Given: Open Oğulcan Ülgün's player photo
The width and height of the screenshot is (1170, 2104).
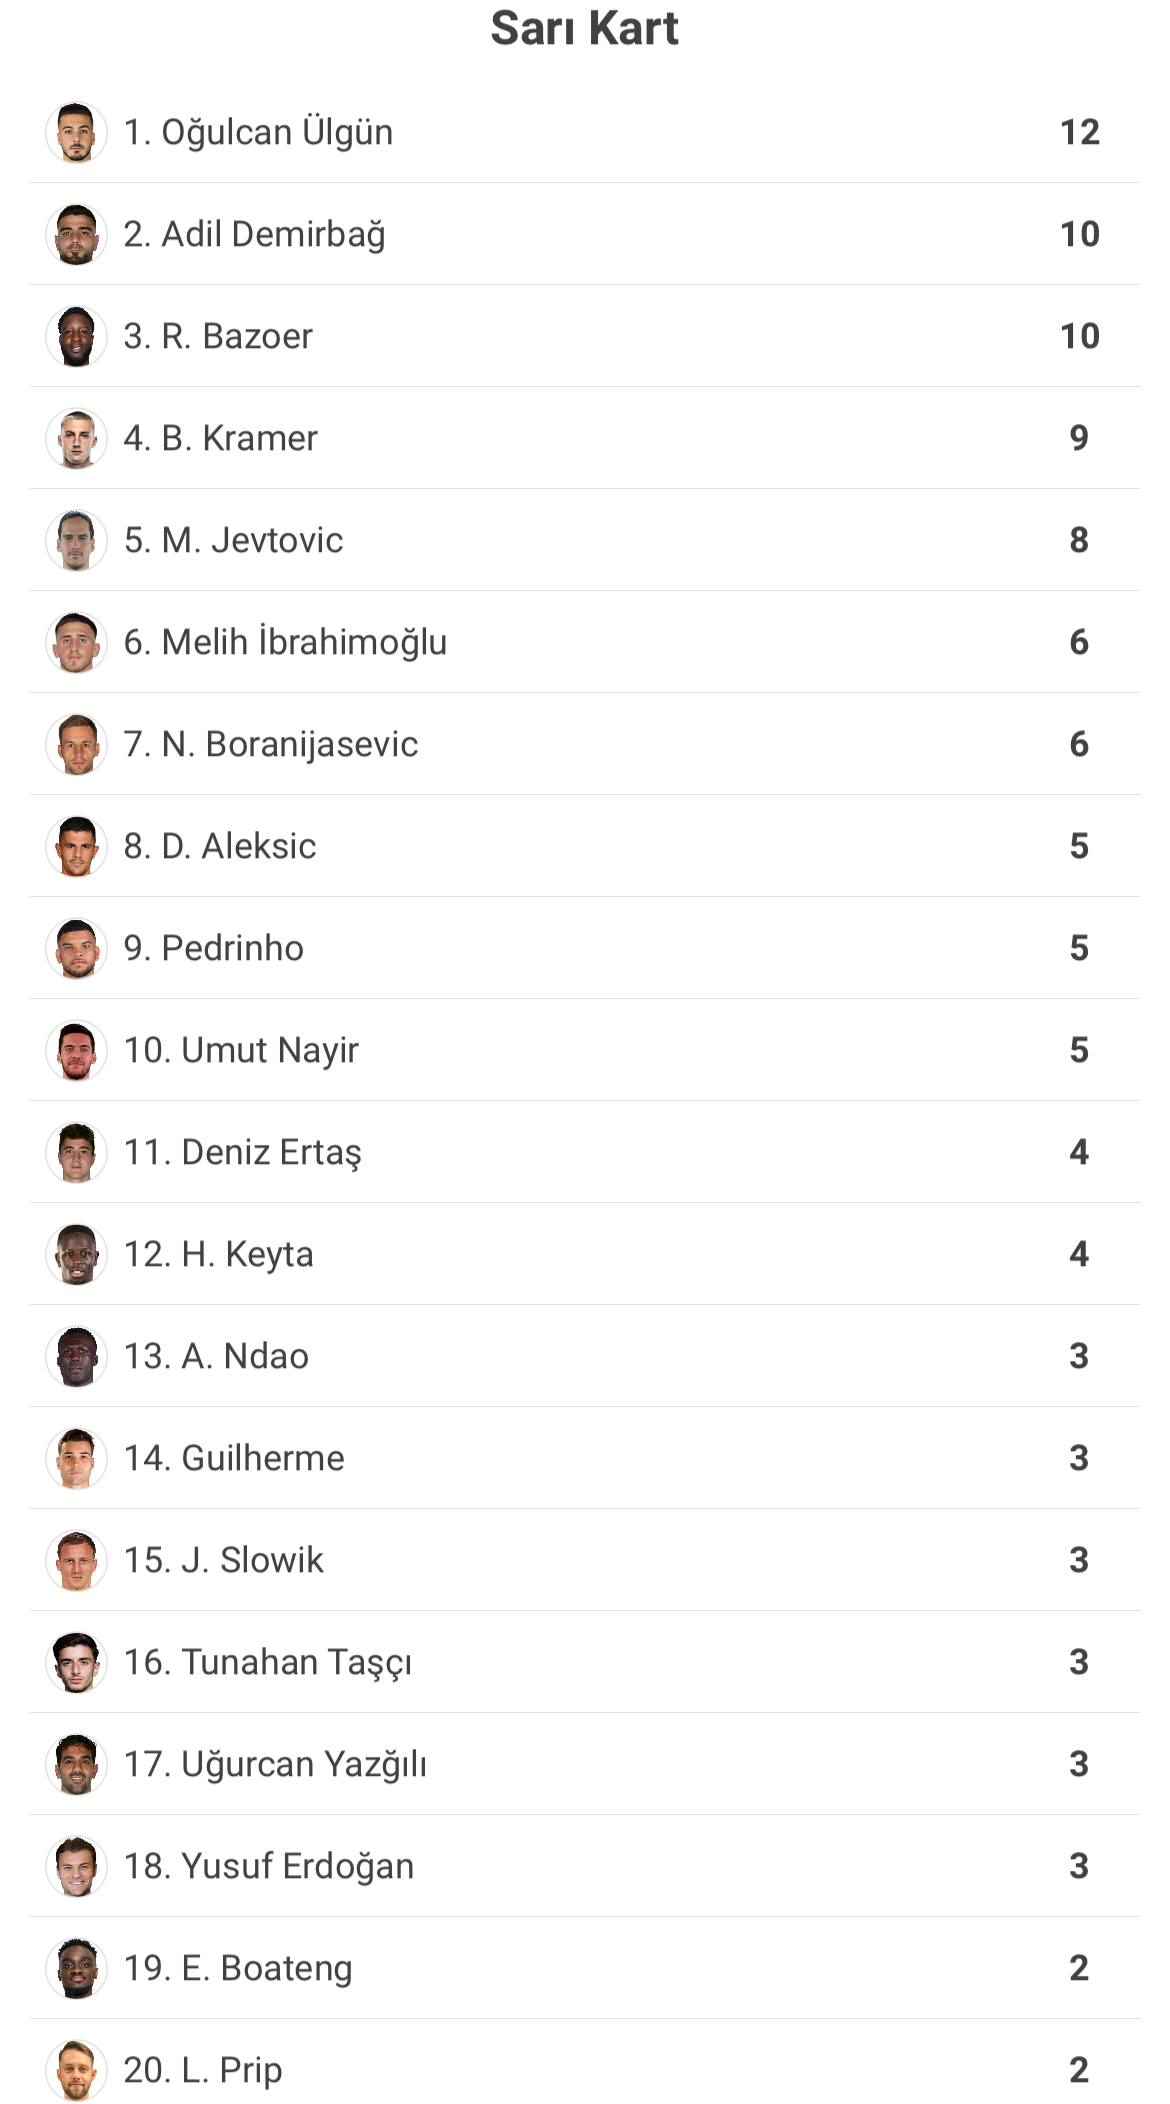Looking at the screenshot, I should coord(76,132).
